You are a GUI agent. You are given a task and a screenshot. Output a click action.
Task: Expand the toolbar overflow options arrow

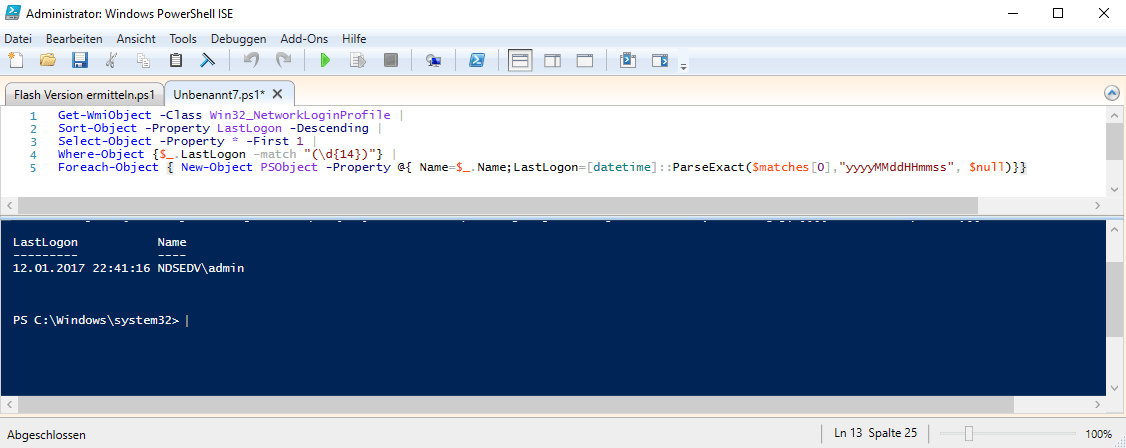click(684, 66)
